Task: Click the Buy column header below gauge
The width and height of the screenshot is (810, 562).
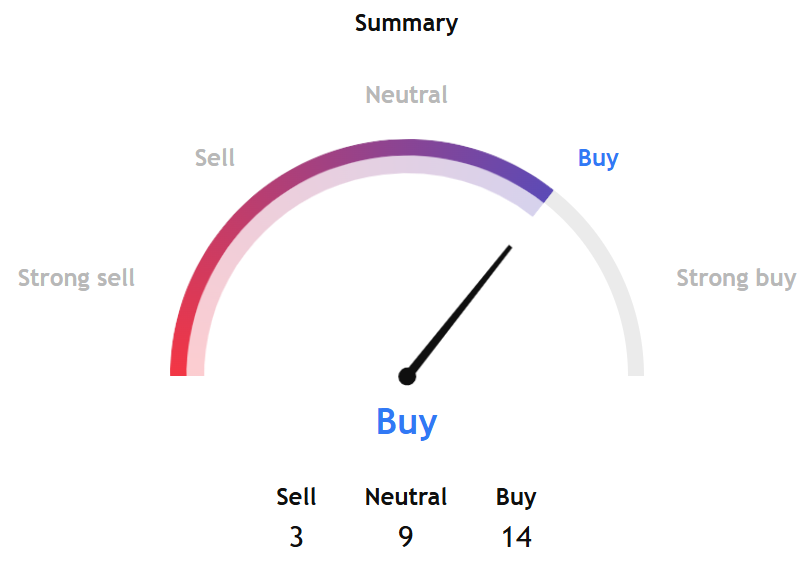Action: pos(516,497)
